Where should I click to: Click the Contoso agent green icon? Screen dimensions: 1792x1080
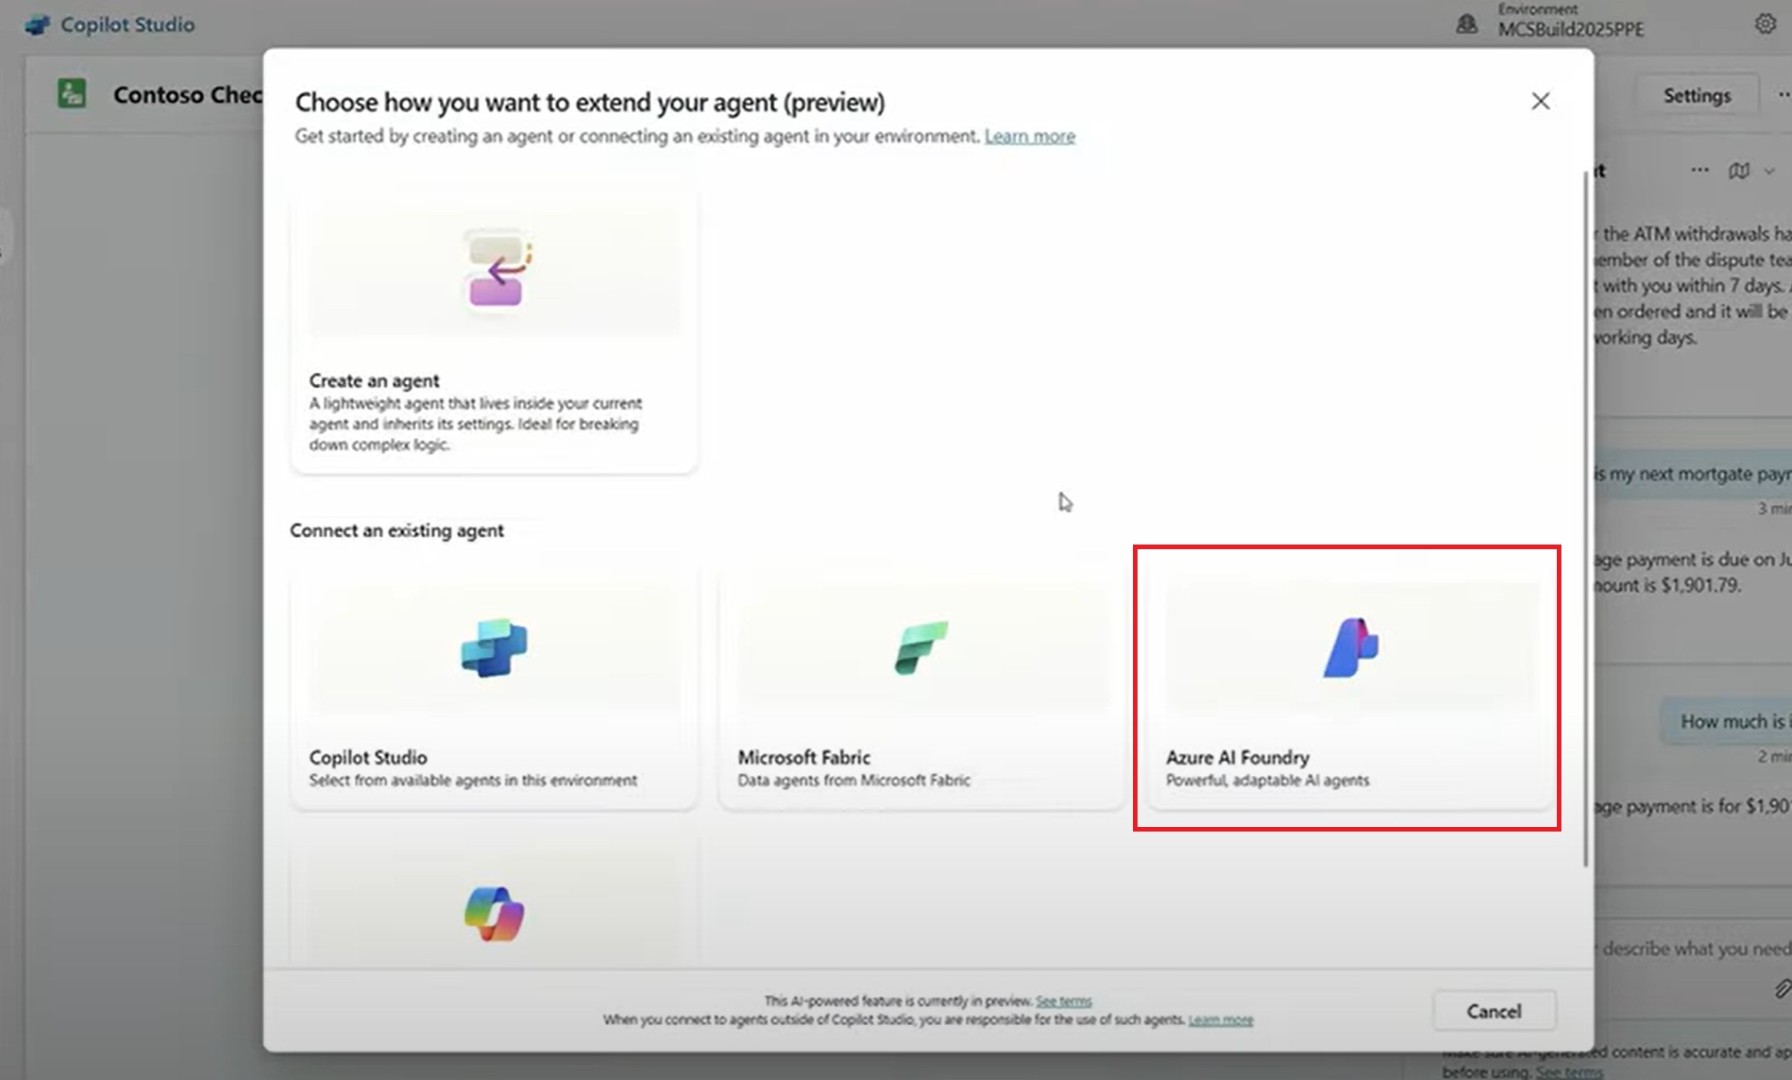72,94
